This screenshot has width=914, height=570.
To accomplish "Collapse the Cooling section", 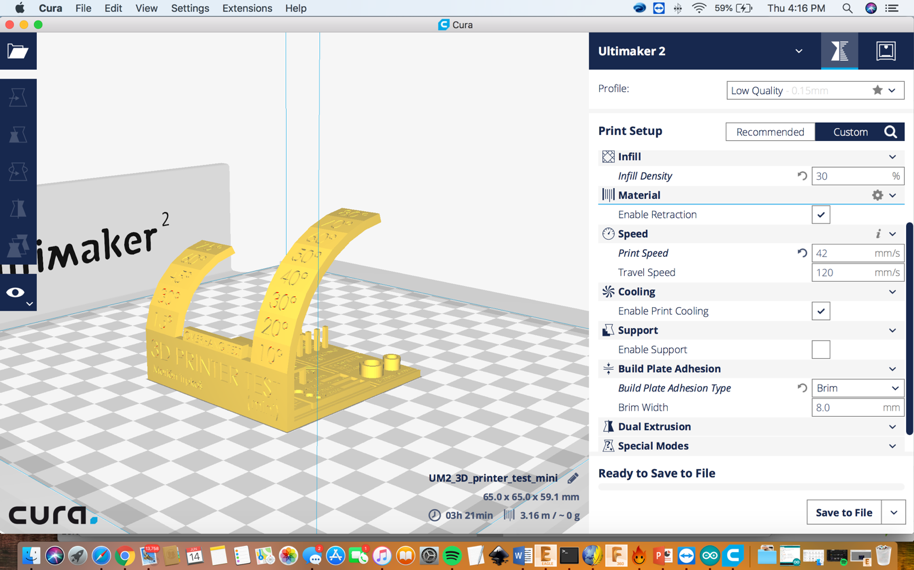I will [892, 291].
